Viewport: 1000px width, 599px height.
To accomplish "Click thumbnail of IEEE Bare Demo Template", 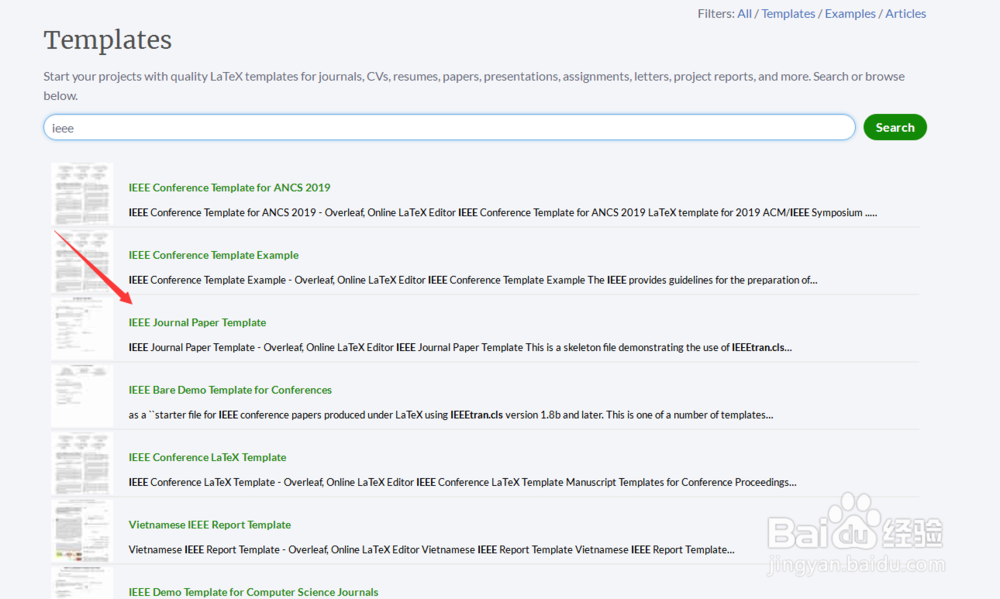I will [82, 396].
